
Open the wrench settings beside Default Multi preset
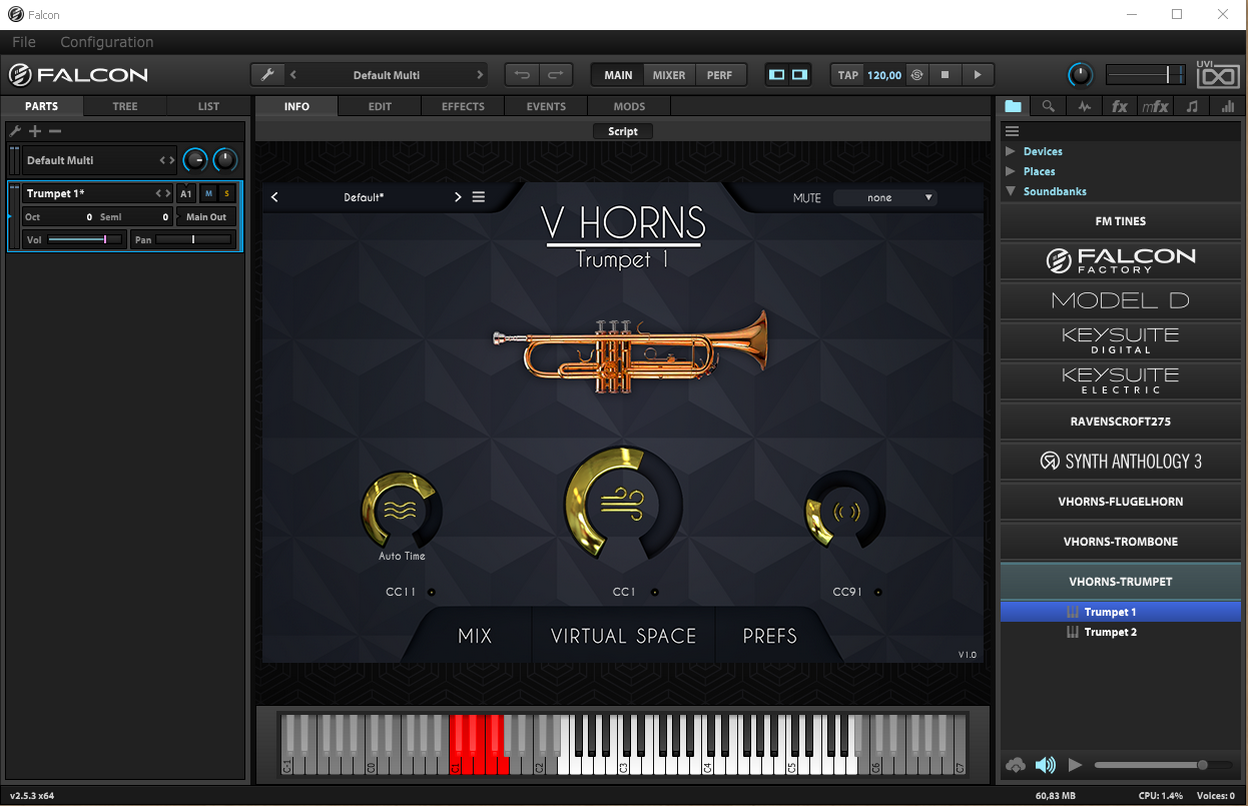267,75
